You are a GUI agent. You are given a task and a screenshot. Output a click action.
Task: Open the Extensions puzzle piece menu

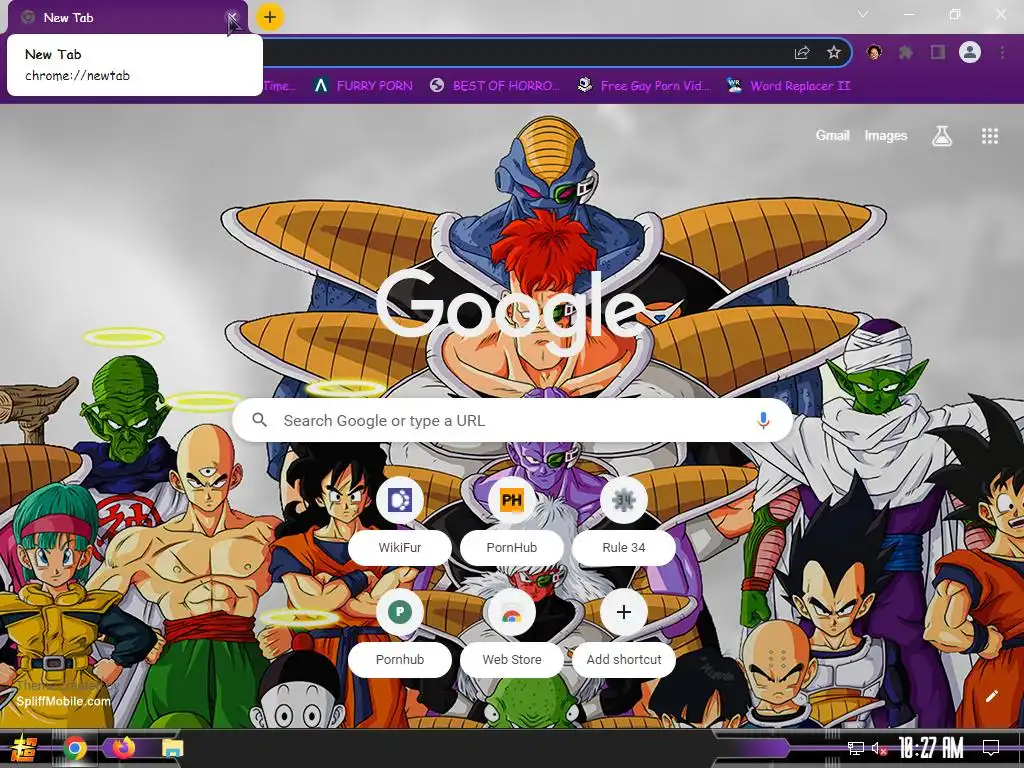click(906, 52)
